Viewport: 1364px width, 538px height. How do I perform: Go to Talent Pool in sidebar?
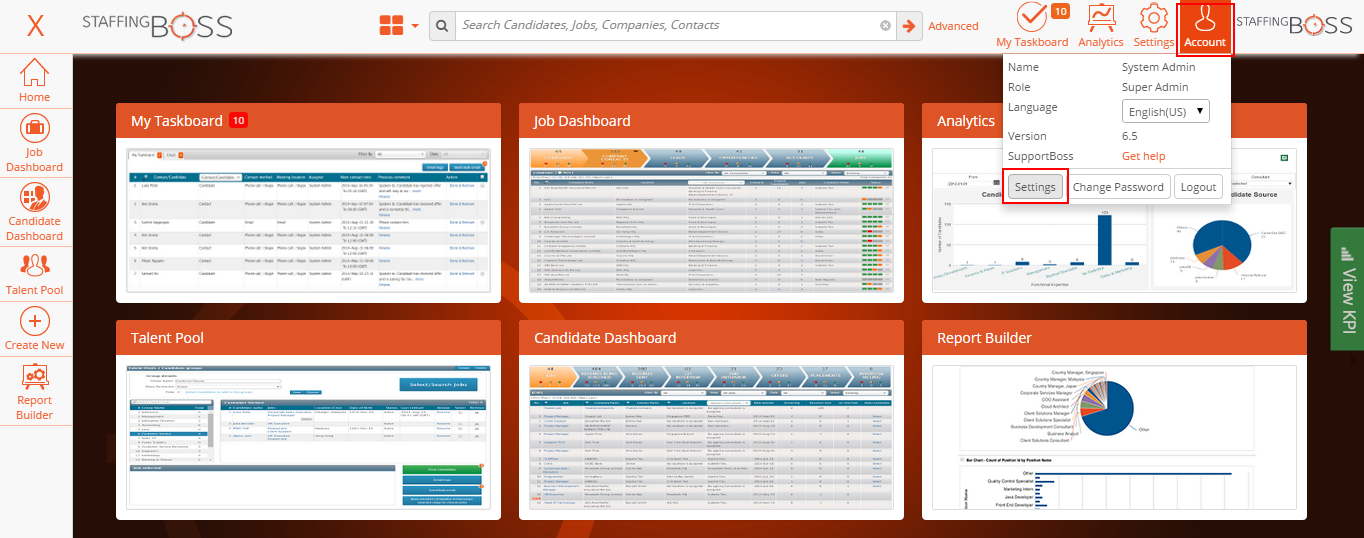pos(35,274)
